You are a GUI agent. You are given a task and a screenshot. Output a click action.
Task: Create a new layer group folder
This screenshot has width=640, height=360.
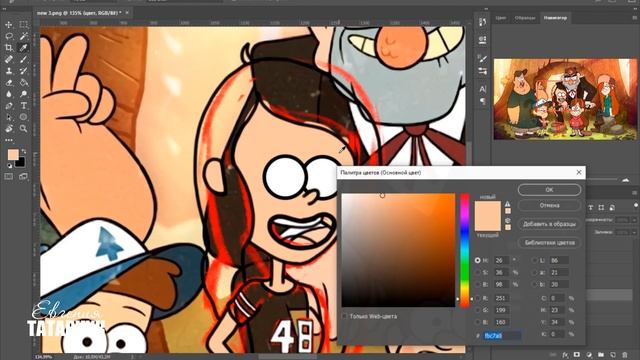(x=601, y=355)
